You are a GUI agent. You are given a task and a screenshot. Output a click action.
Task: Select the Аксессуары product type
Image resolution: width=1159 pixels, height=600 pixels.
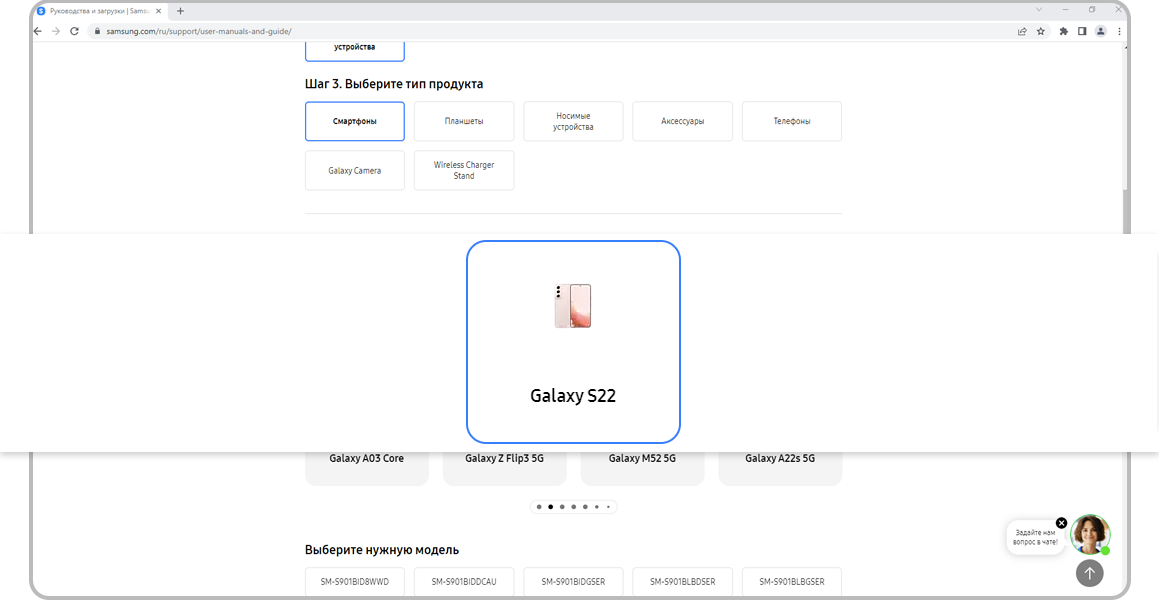(x=682, y=121)
